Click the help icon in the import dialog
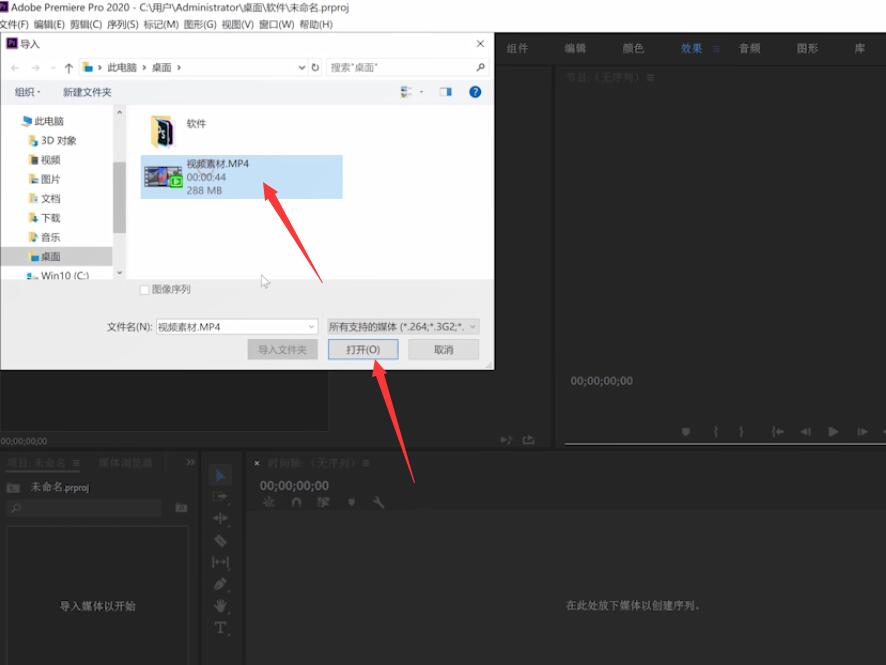Viewport: 886px width, 665px height. (x=475, y=92)
